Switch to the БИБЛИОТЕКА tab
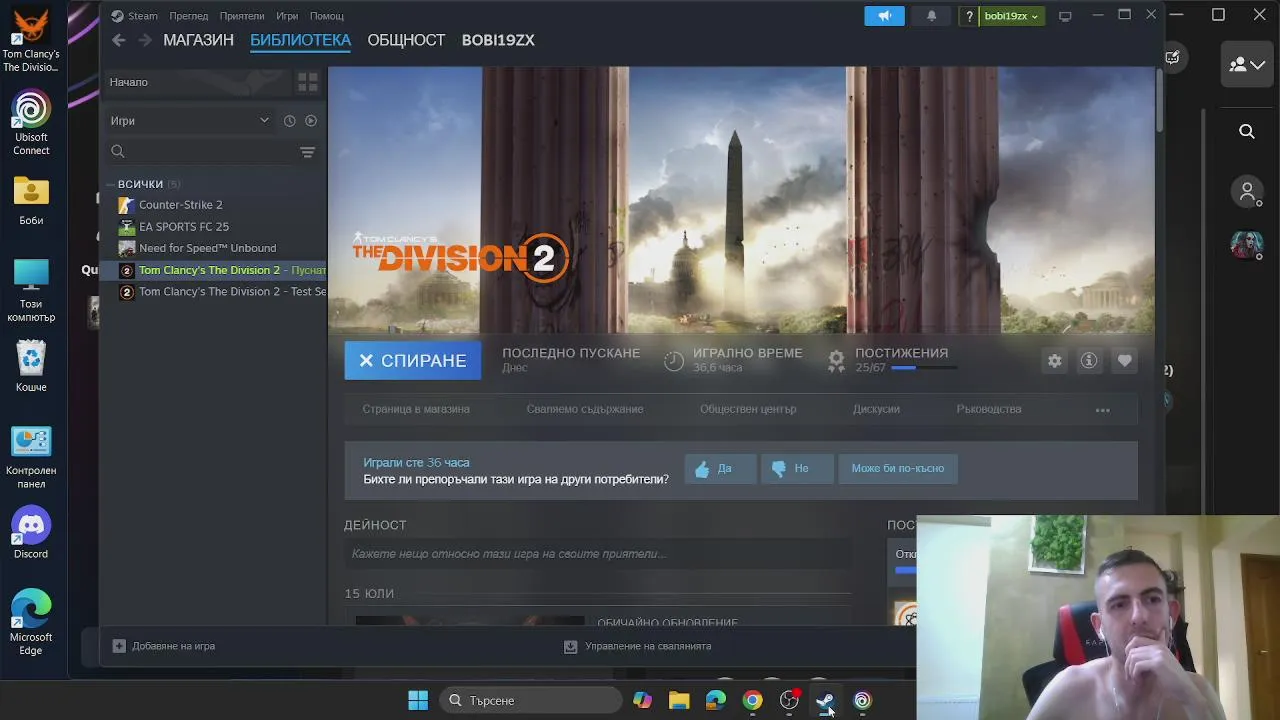This screenshot has width=1280, height=720. 300,40
